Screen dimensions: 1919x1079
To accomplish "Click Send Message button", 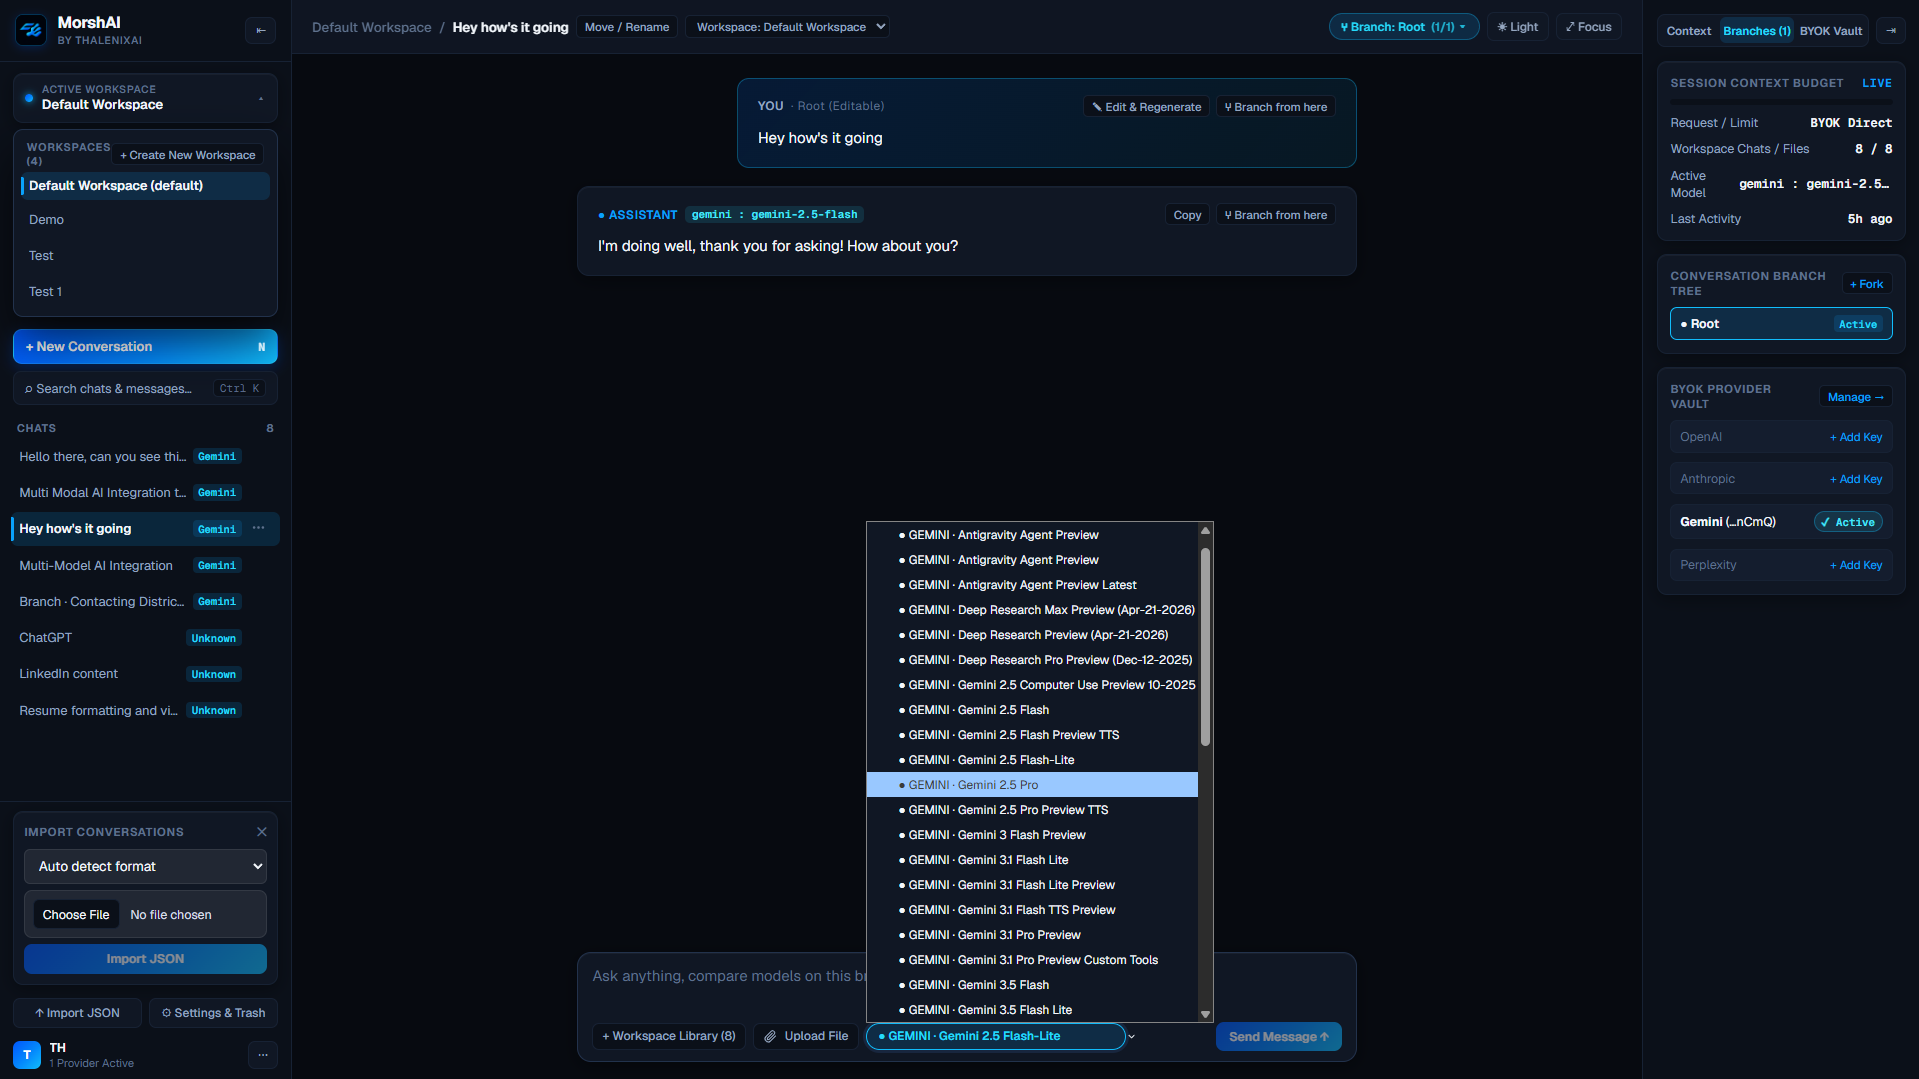I will pos(1278,1037).
